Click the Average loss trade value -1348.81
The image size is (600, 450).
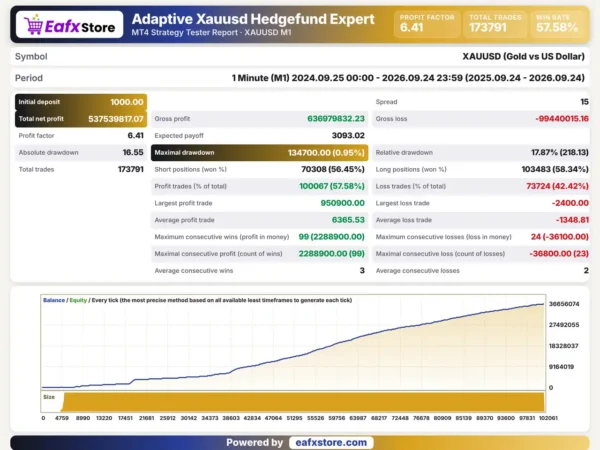point(572,220)
